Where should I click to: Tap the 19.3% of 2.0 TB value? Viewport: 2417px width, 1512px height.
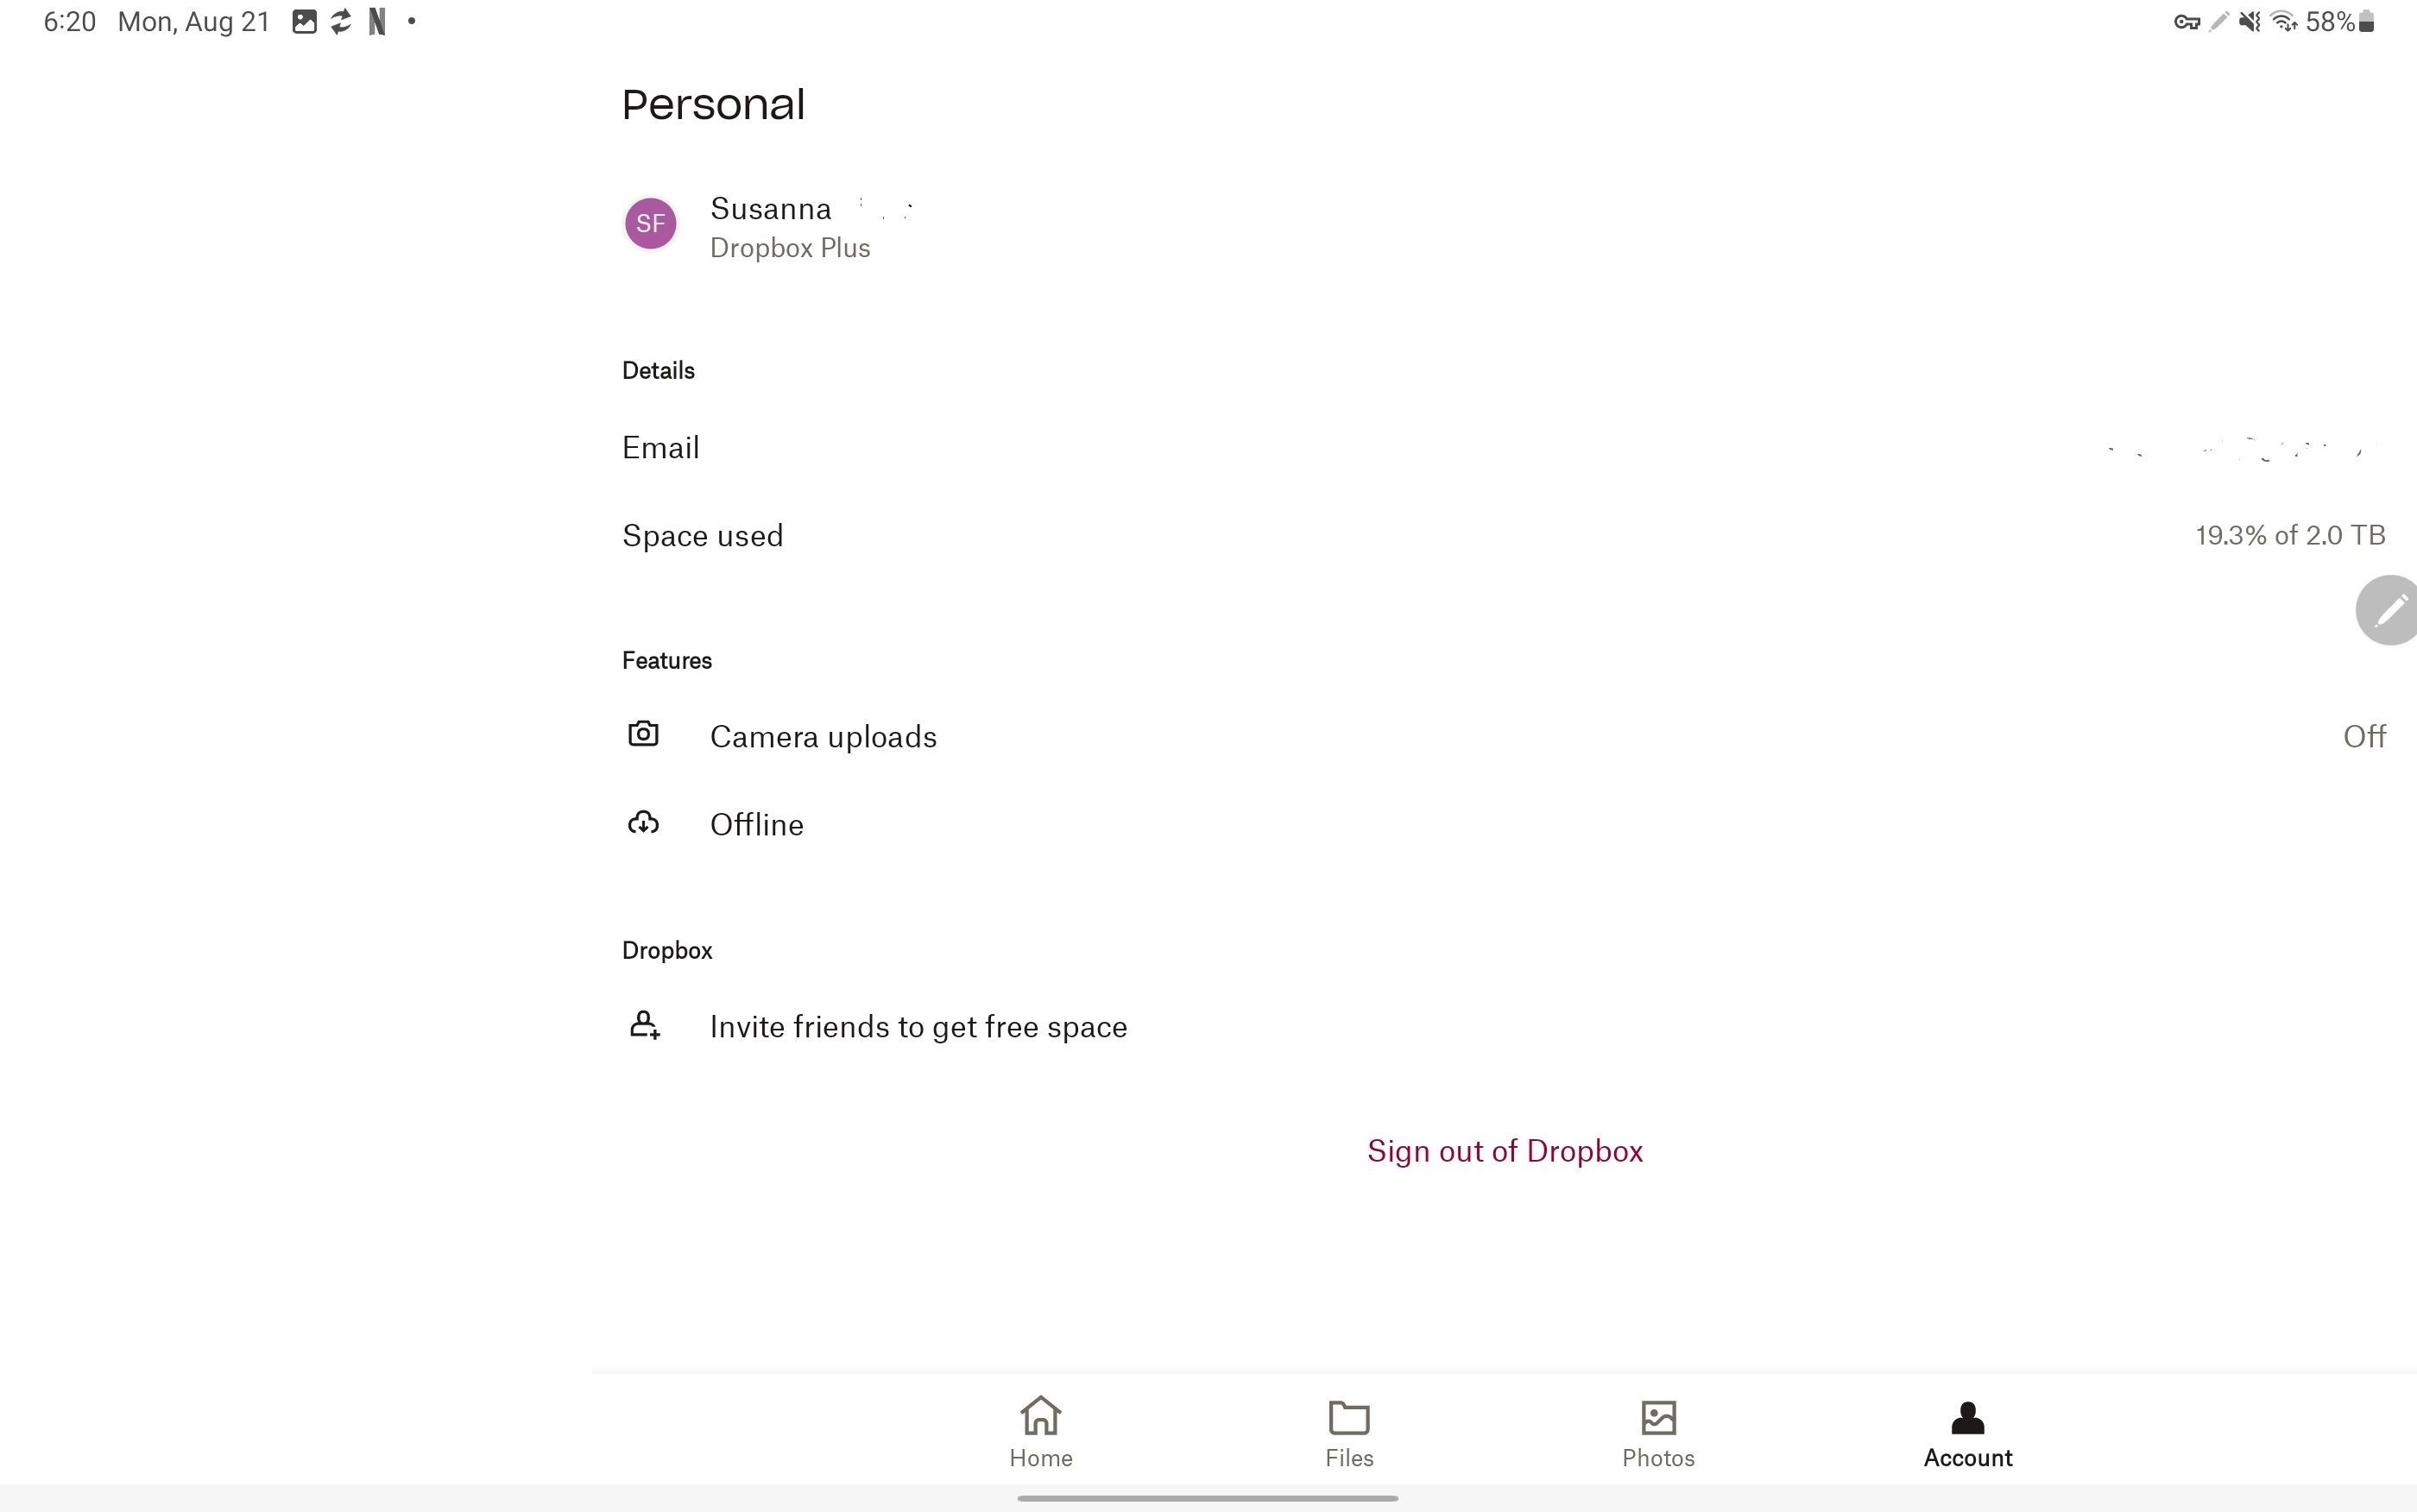pyautogui.click(x=2290, y=535)
